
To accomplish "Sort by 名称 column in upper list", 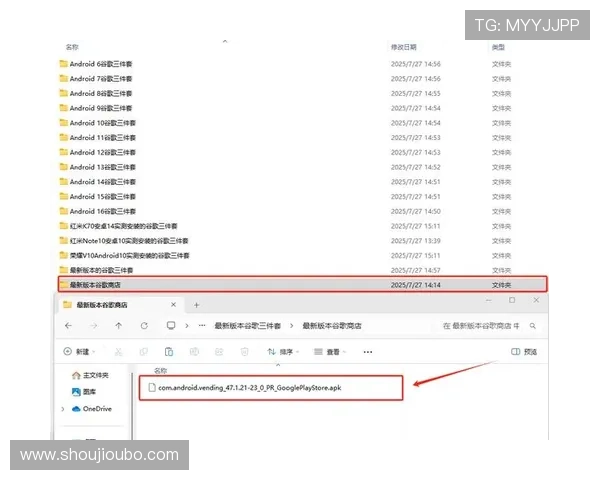I will (x=72, y=47).
